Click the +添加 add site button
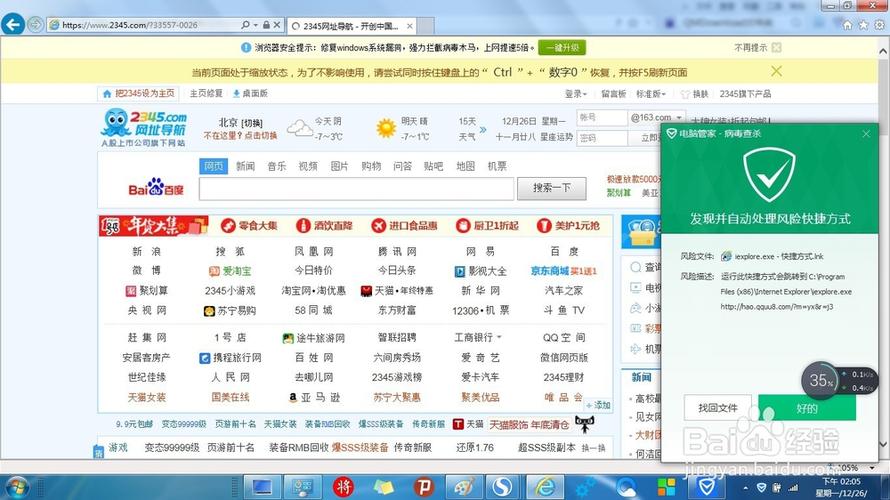 tap(598, 405)
